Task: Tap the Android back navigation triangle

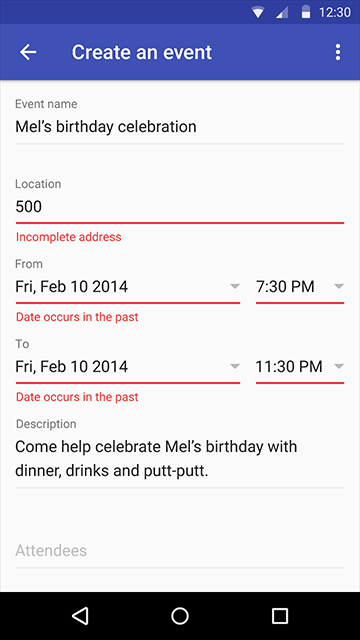Action: point(80,616)
